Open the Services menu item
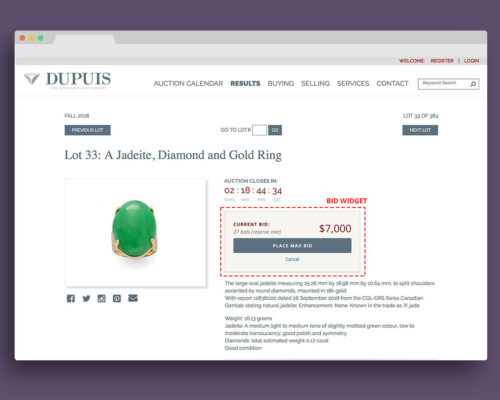Viewport: 500px width, 400px height. pyautogui.click(x=353, y=83)
